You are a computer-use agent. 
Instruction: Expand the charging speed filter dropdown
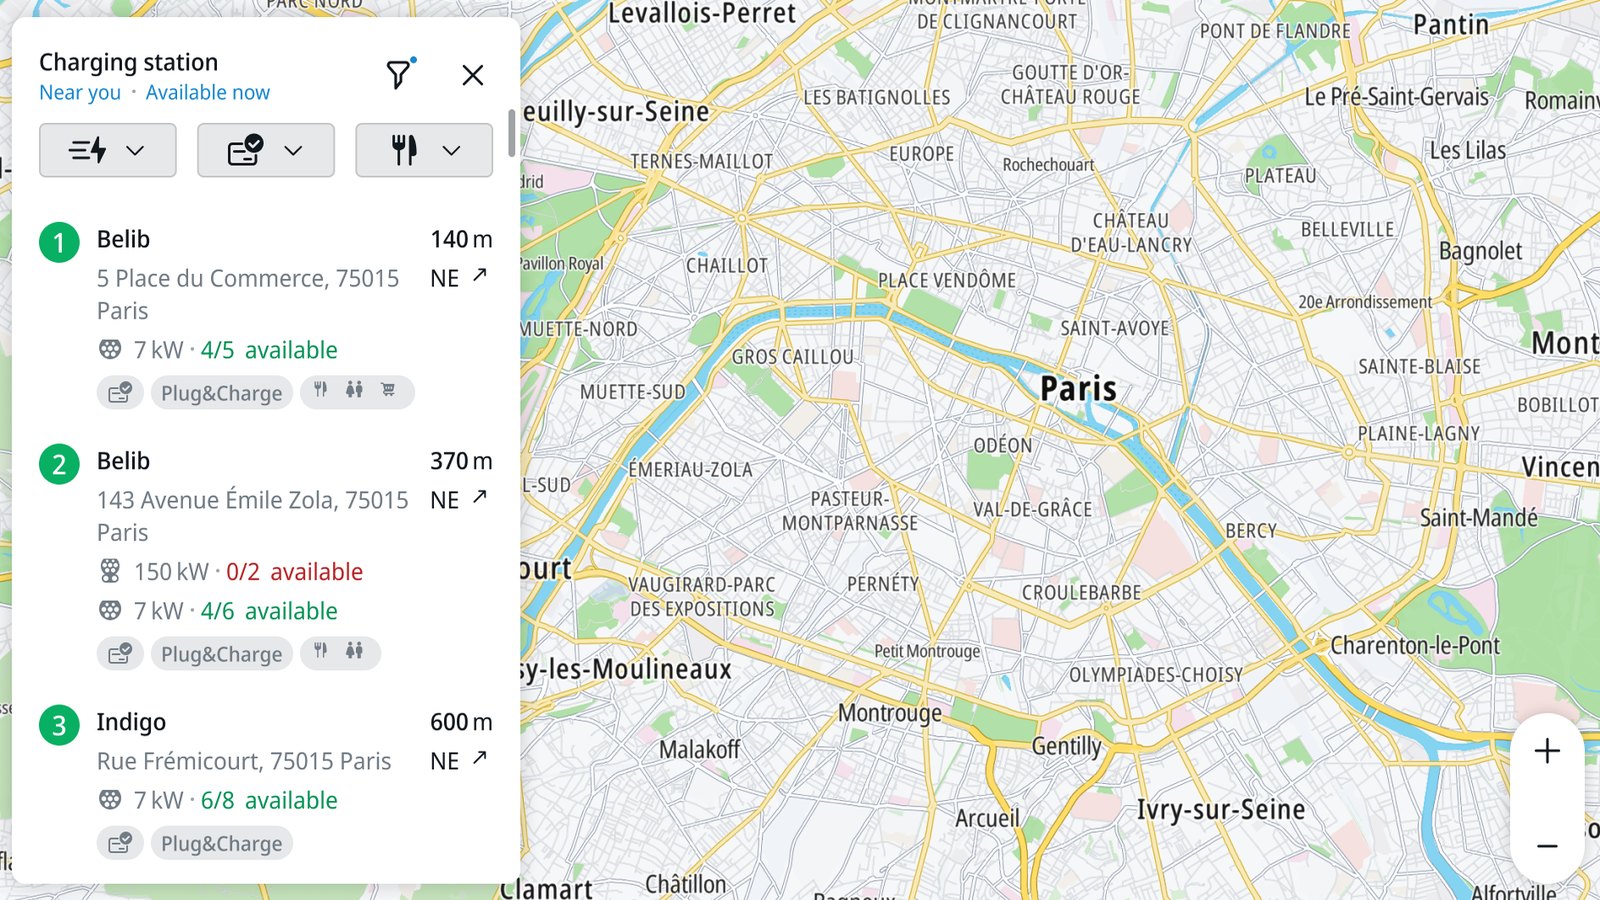108,150
